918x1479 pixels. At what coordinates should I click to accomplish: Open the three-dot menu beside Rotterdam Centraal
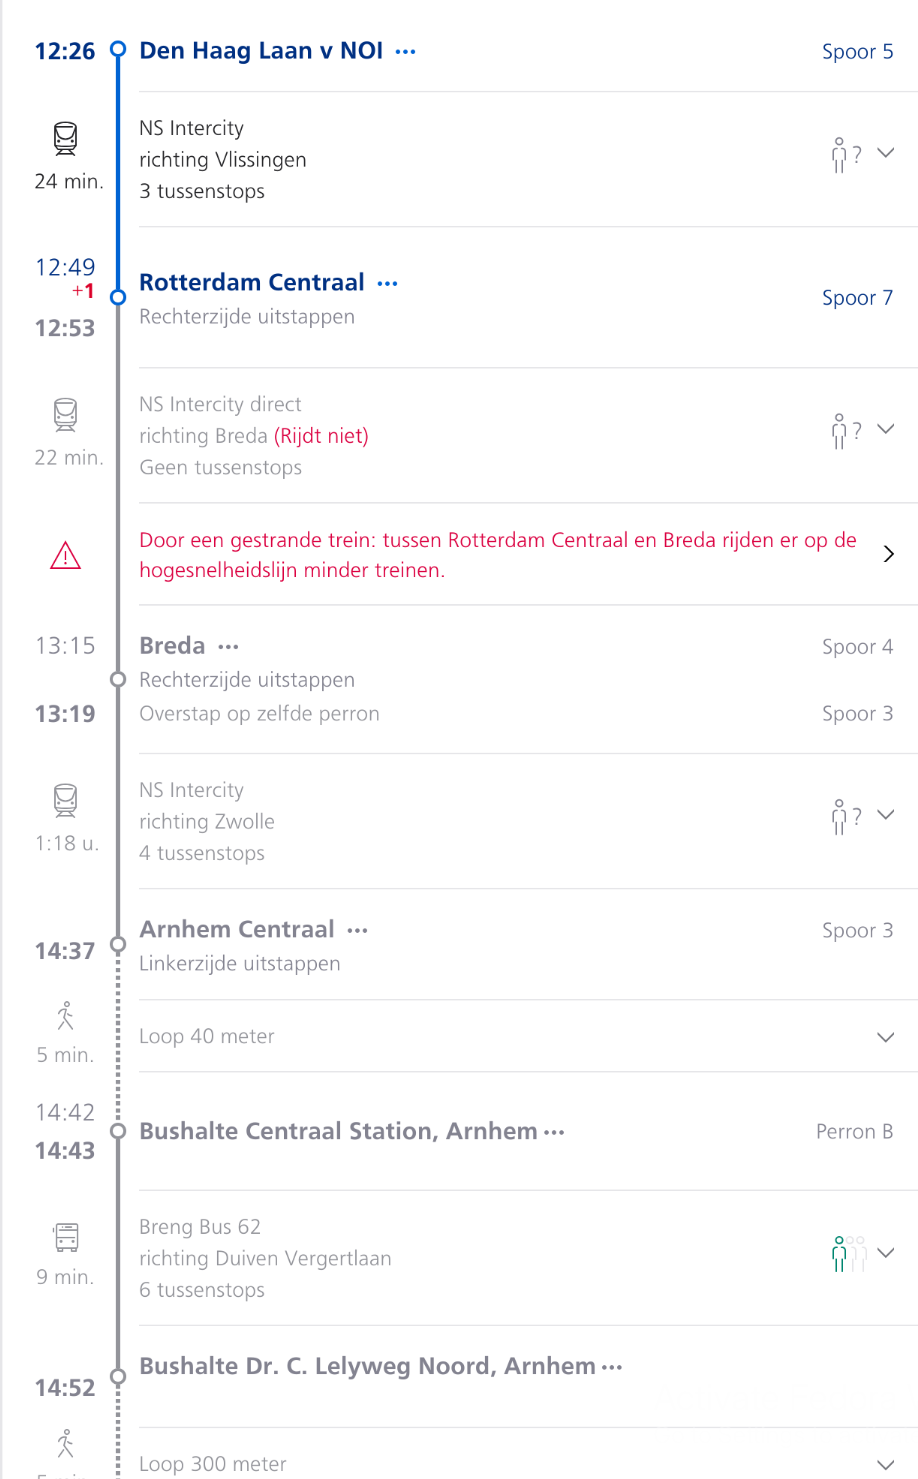(x=387, y=284)
